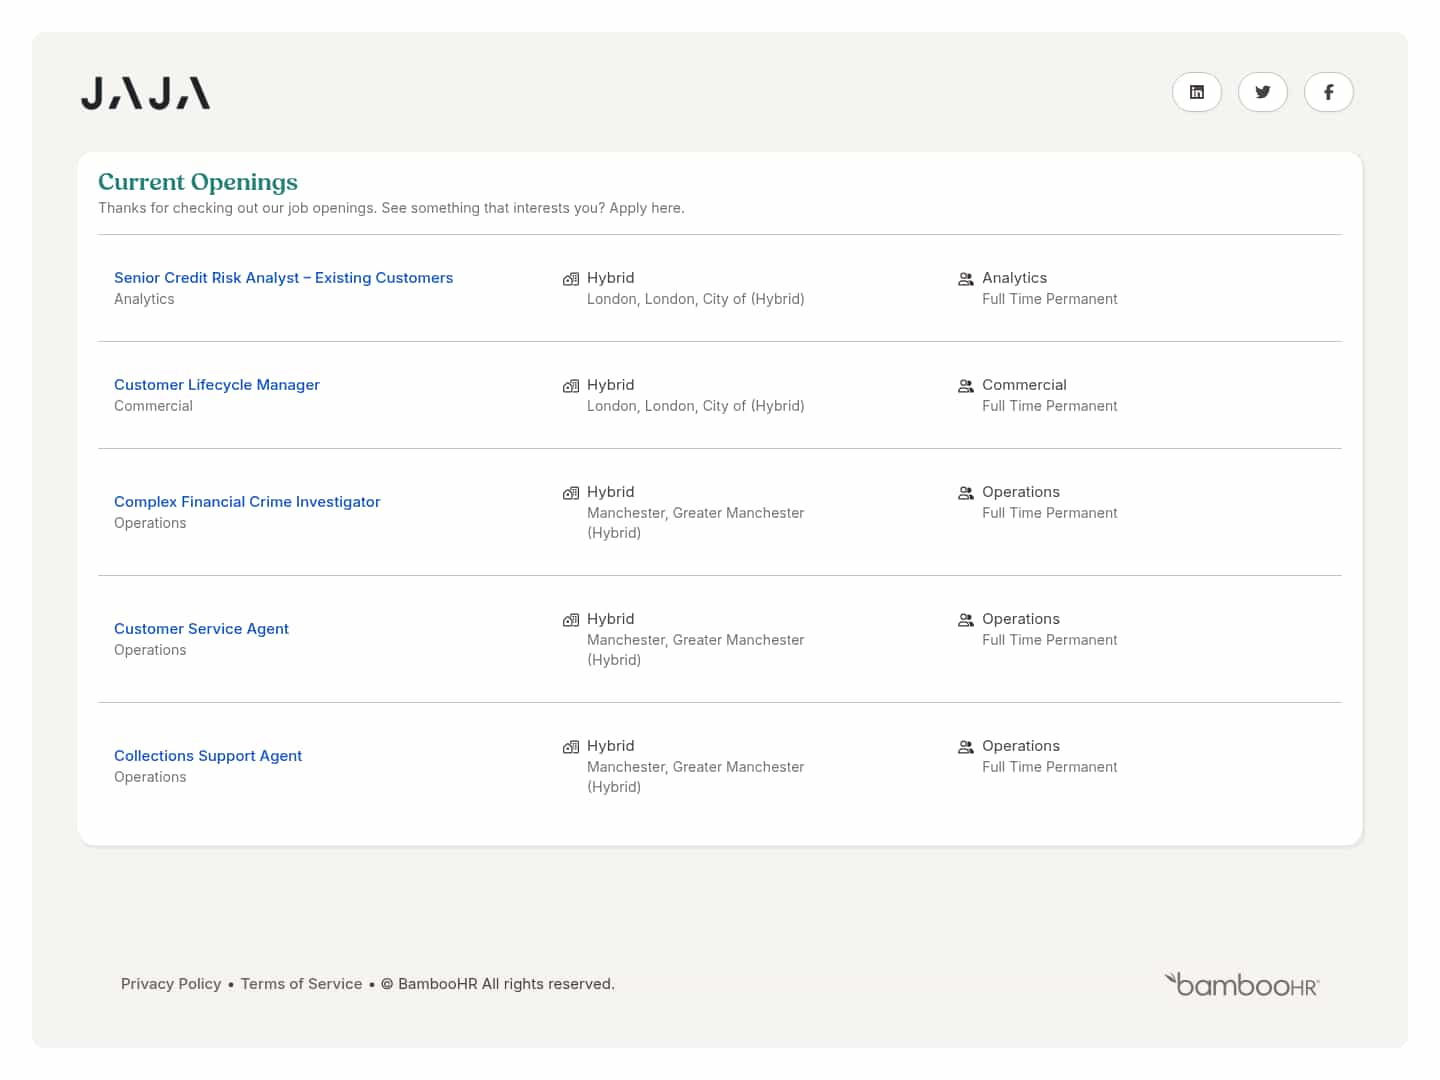Click the Commercial department label on the right

pos(1024,385)
